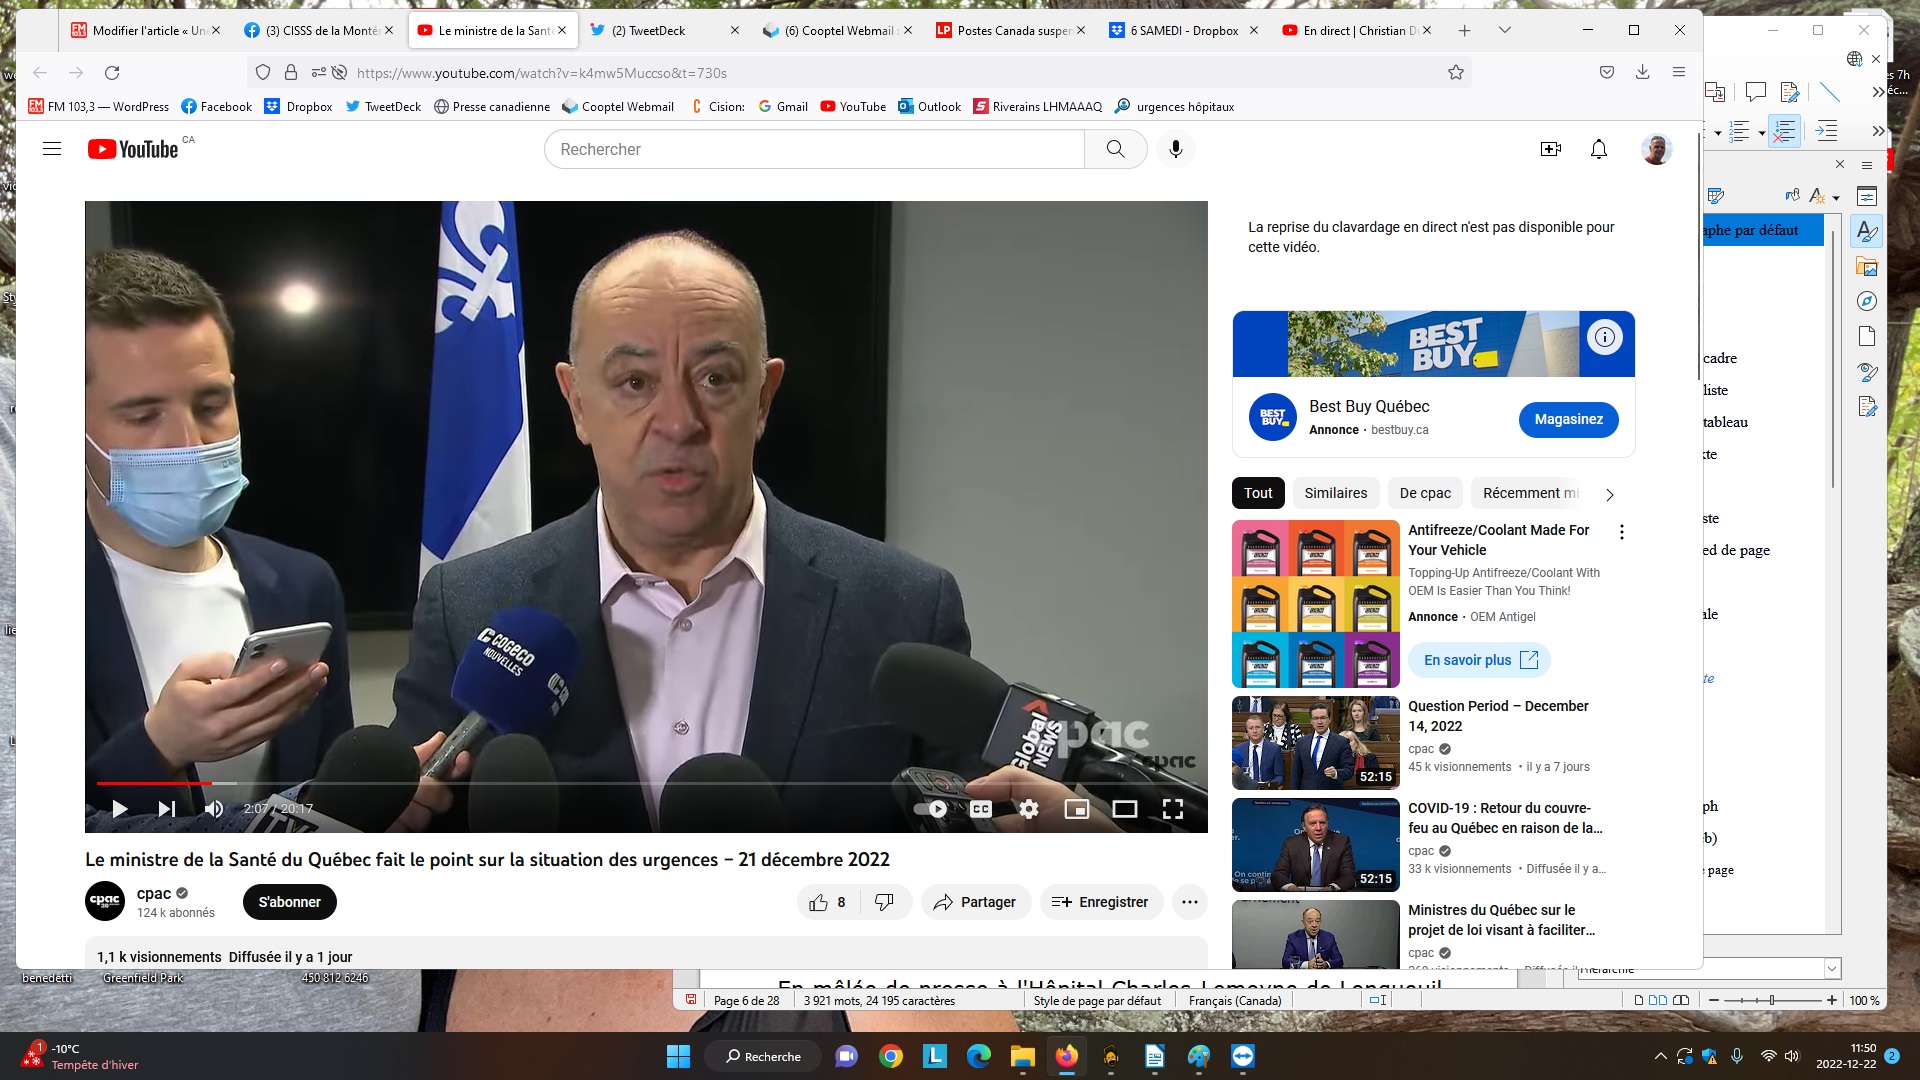This screenshot has width=1920, height=1080.
Task: Open YouTube notifications bell
Action: point(1599,149)
